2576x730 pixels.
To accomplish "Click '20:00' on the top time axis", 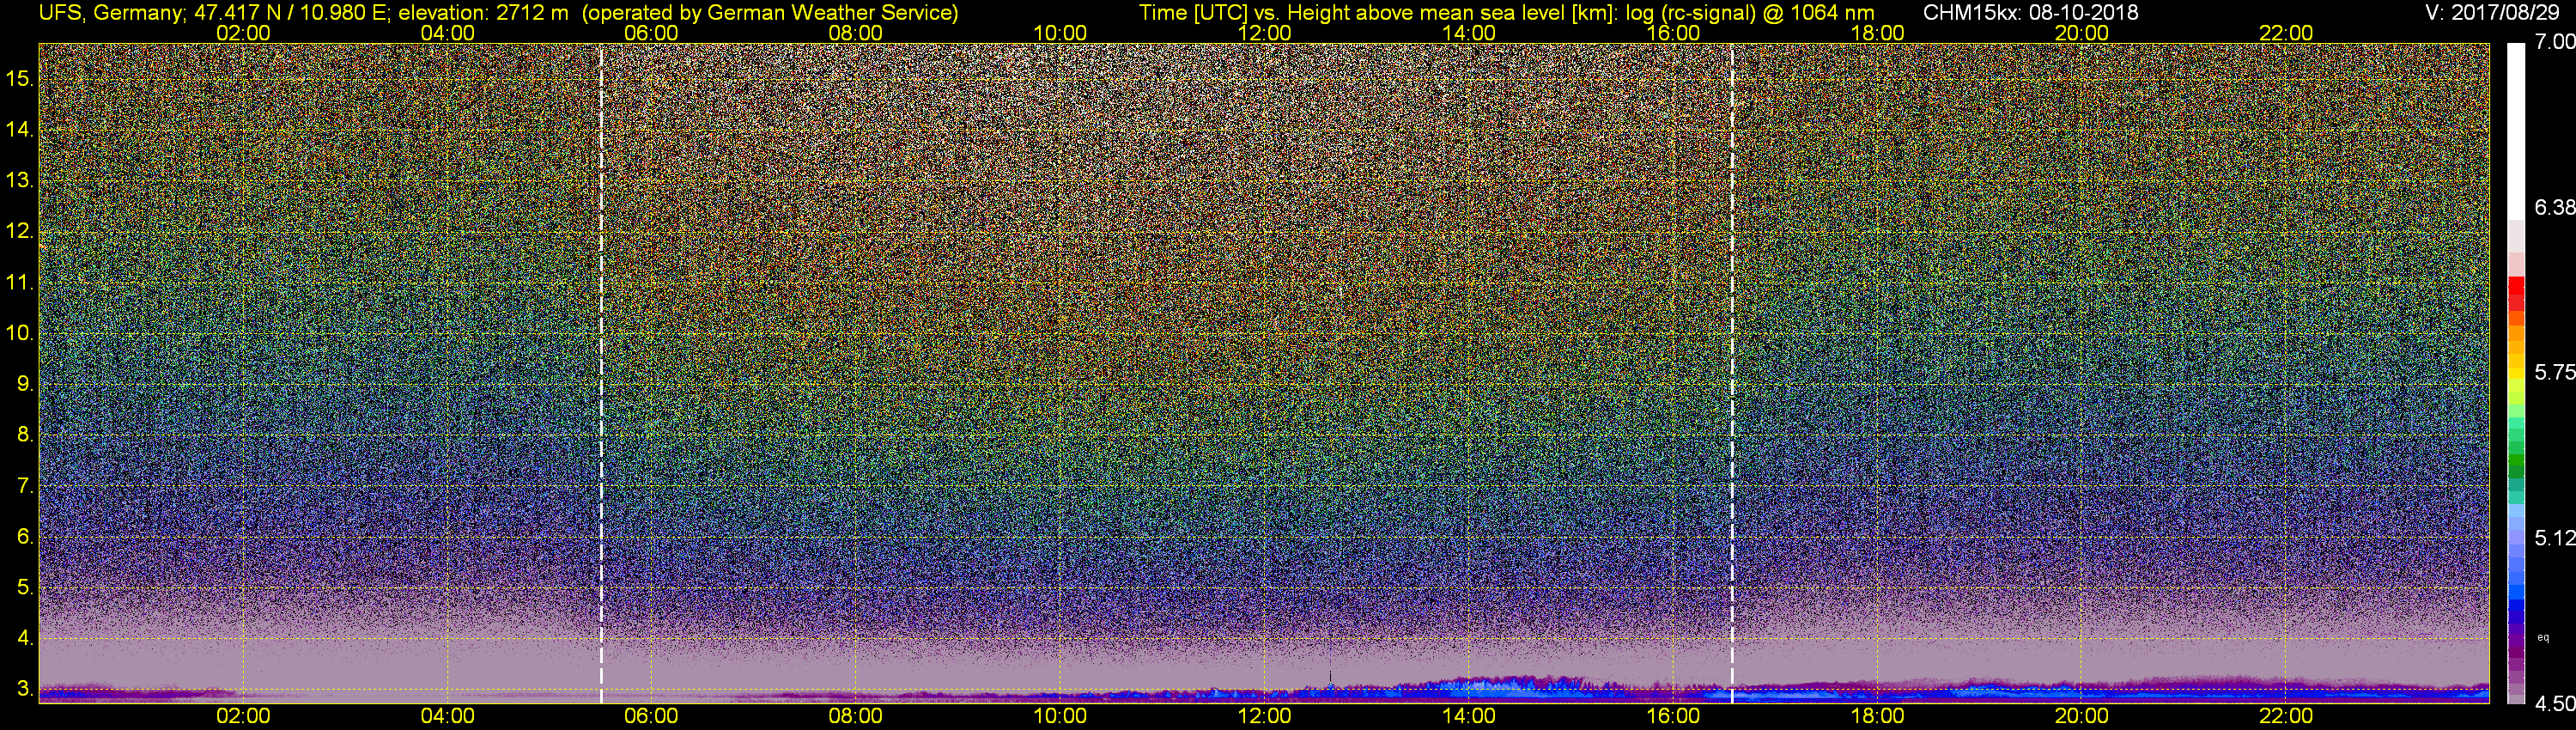I will 2081,33.
